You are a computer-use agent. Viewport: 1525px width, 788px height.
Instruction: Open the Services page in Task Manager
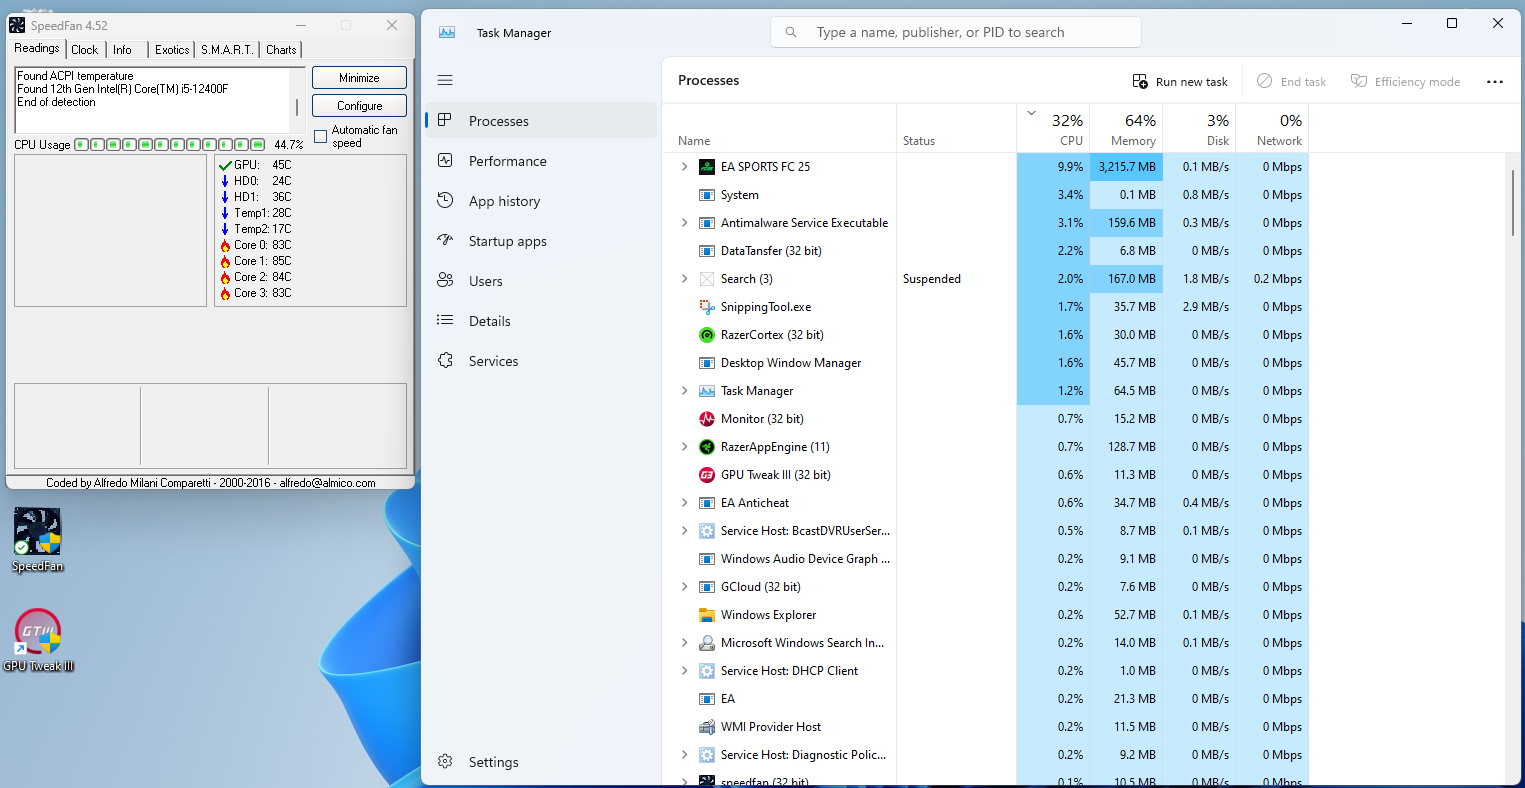541,361
